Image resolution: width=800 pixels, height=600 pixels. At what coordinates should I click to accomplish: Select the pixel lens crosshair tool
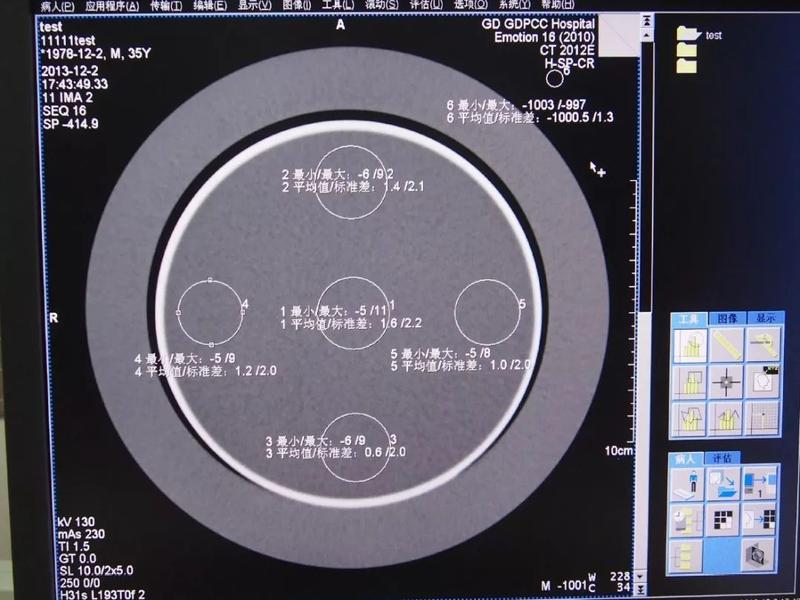tap(727, 382)
